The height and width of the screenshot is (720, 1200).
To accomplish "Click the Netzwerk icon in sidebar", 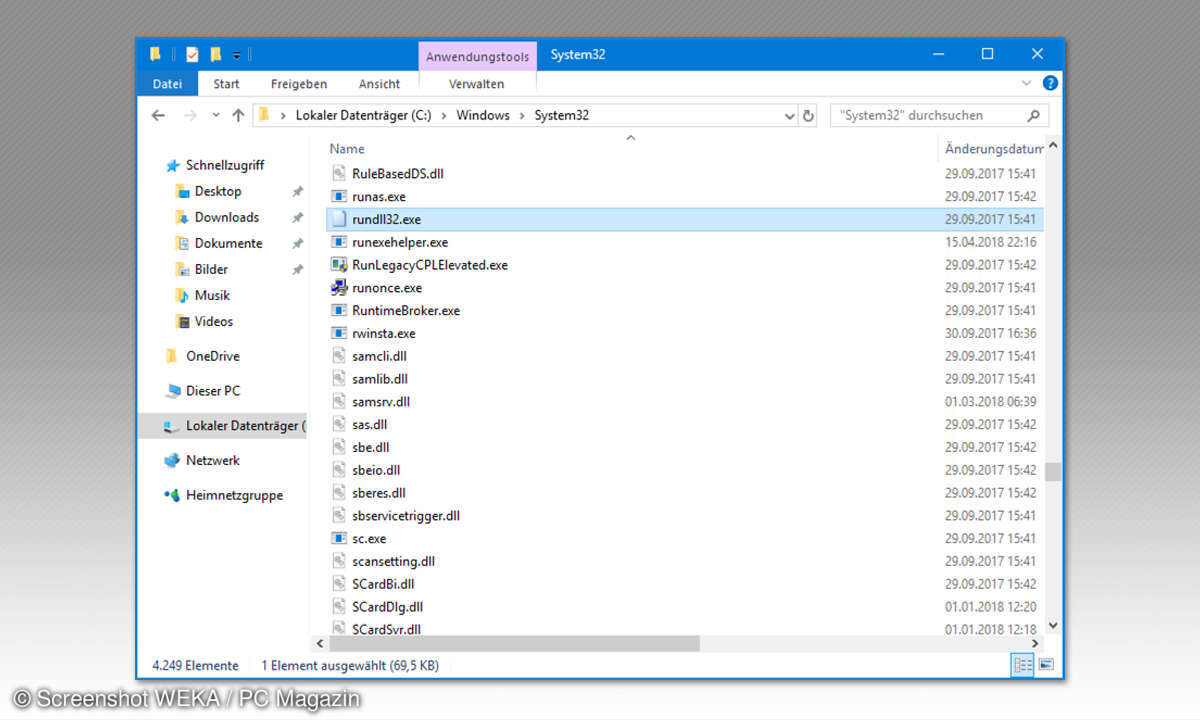I will tap(172, 461).
